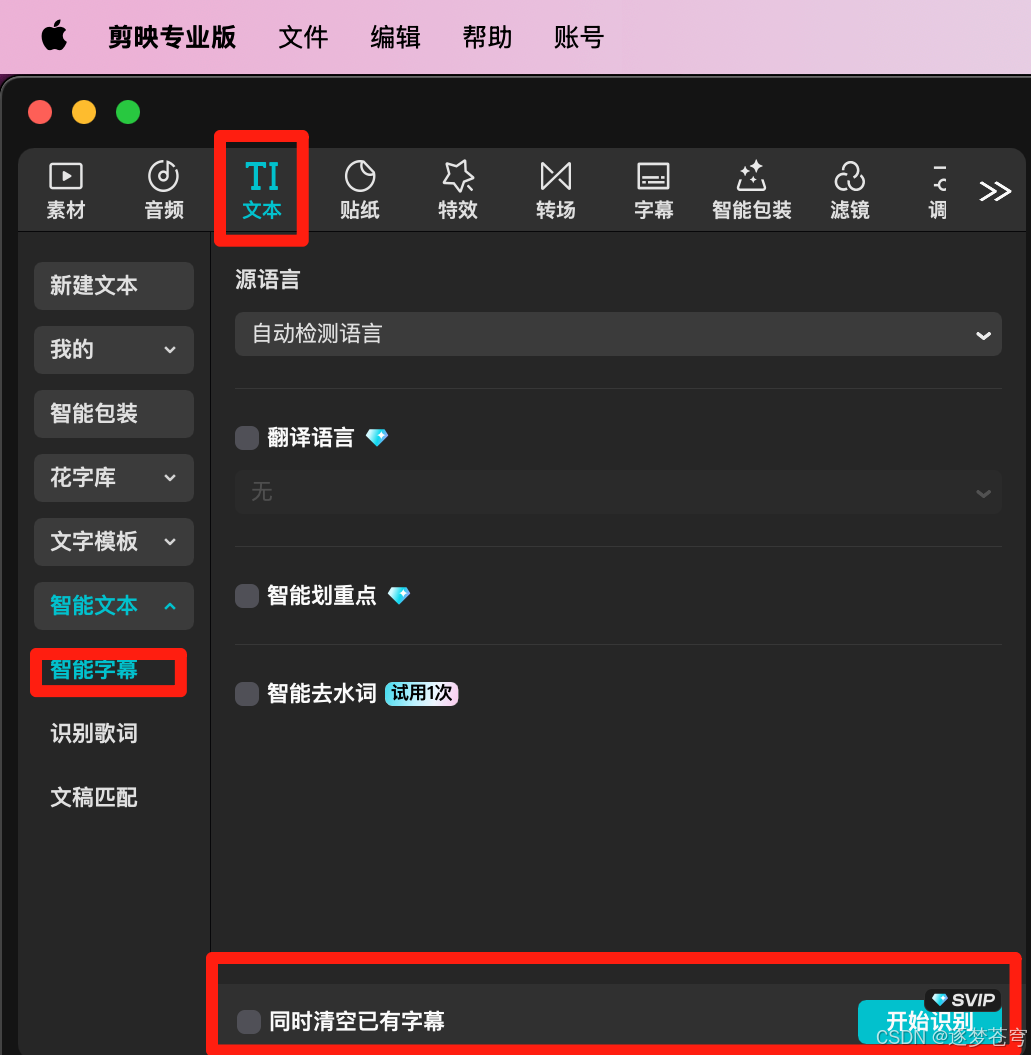Open the 滤镜 filters tab
The width and height of the screenshot is (1032, 1056).
coord(849,191)
